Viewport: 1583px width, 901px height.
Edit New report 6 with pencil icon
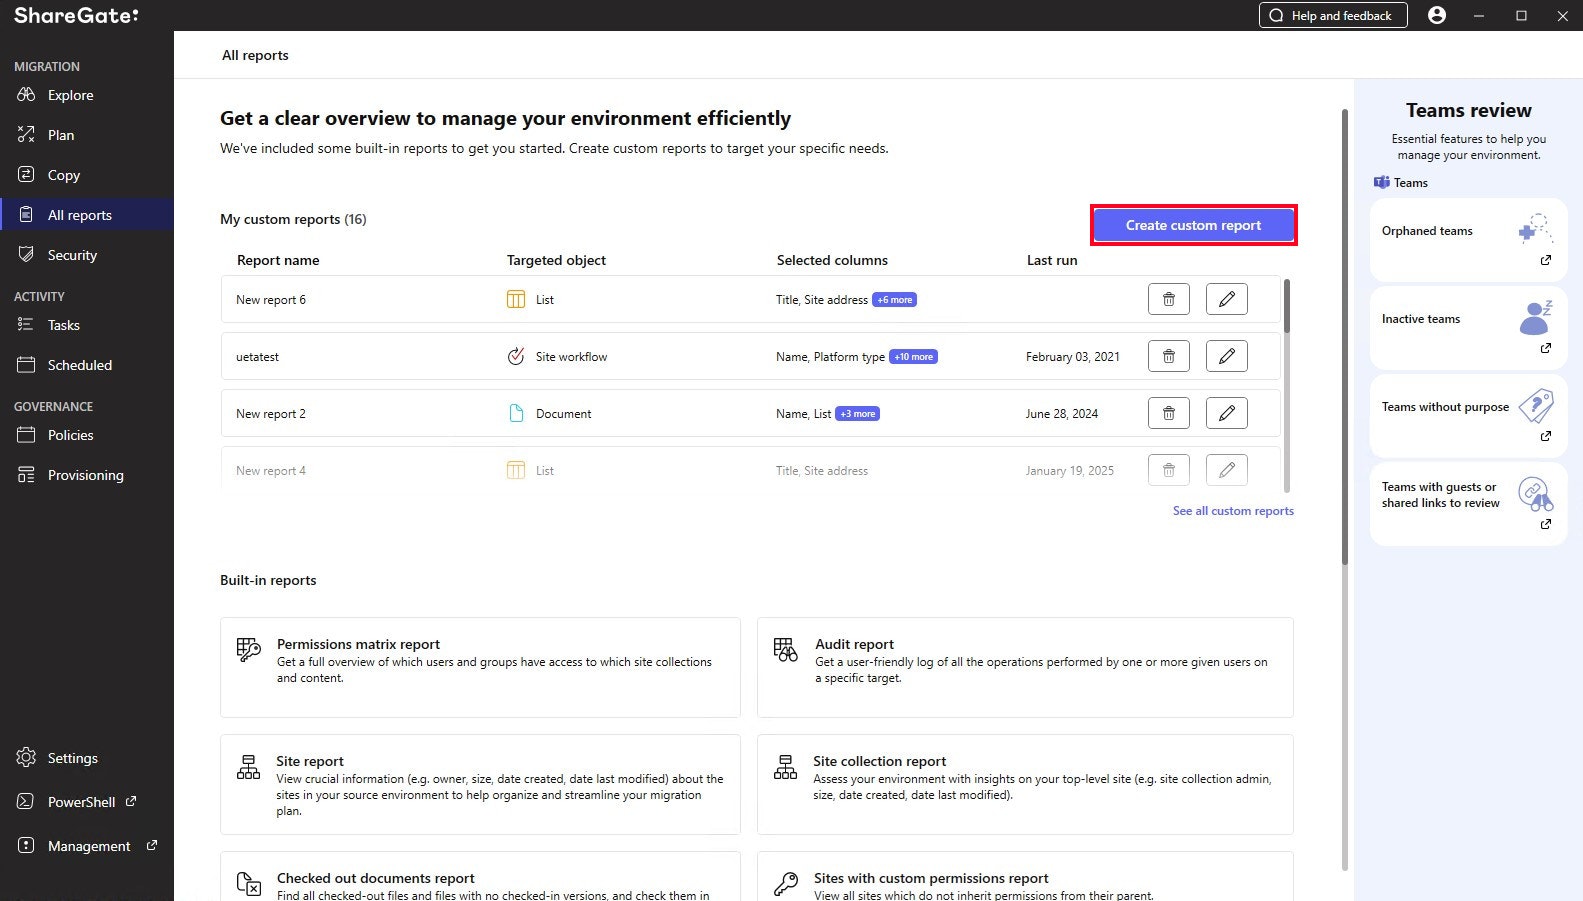pyautogui.click(x=1226, y=299)
